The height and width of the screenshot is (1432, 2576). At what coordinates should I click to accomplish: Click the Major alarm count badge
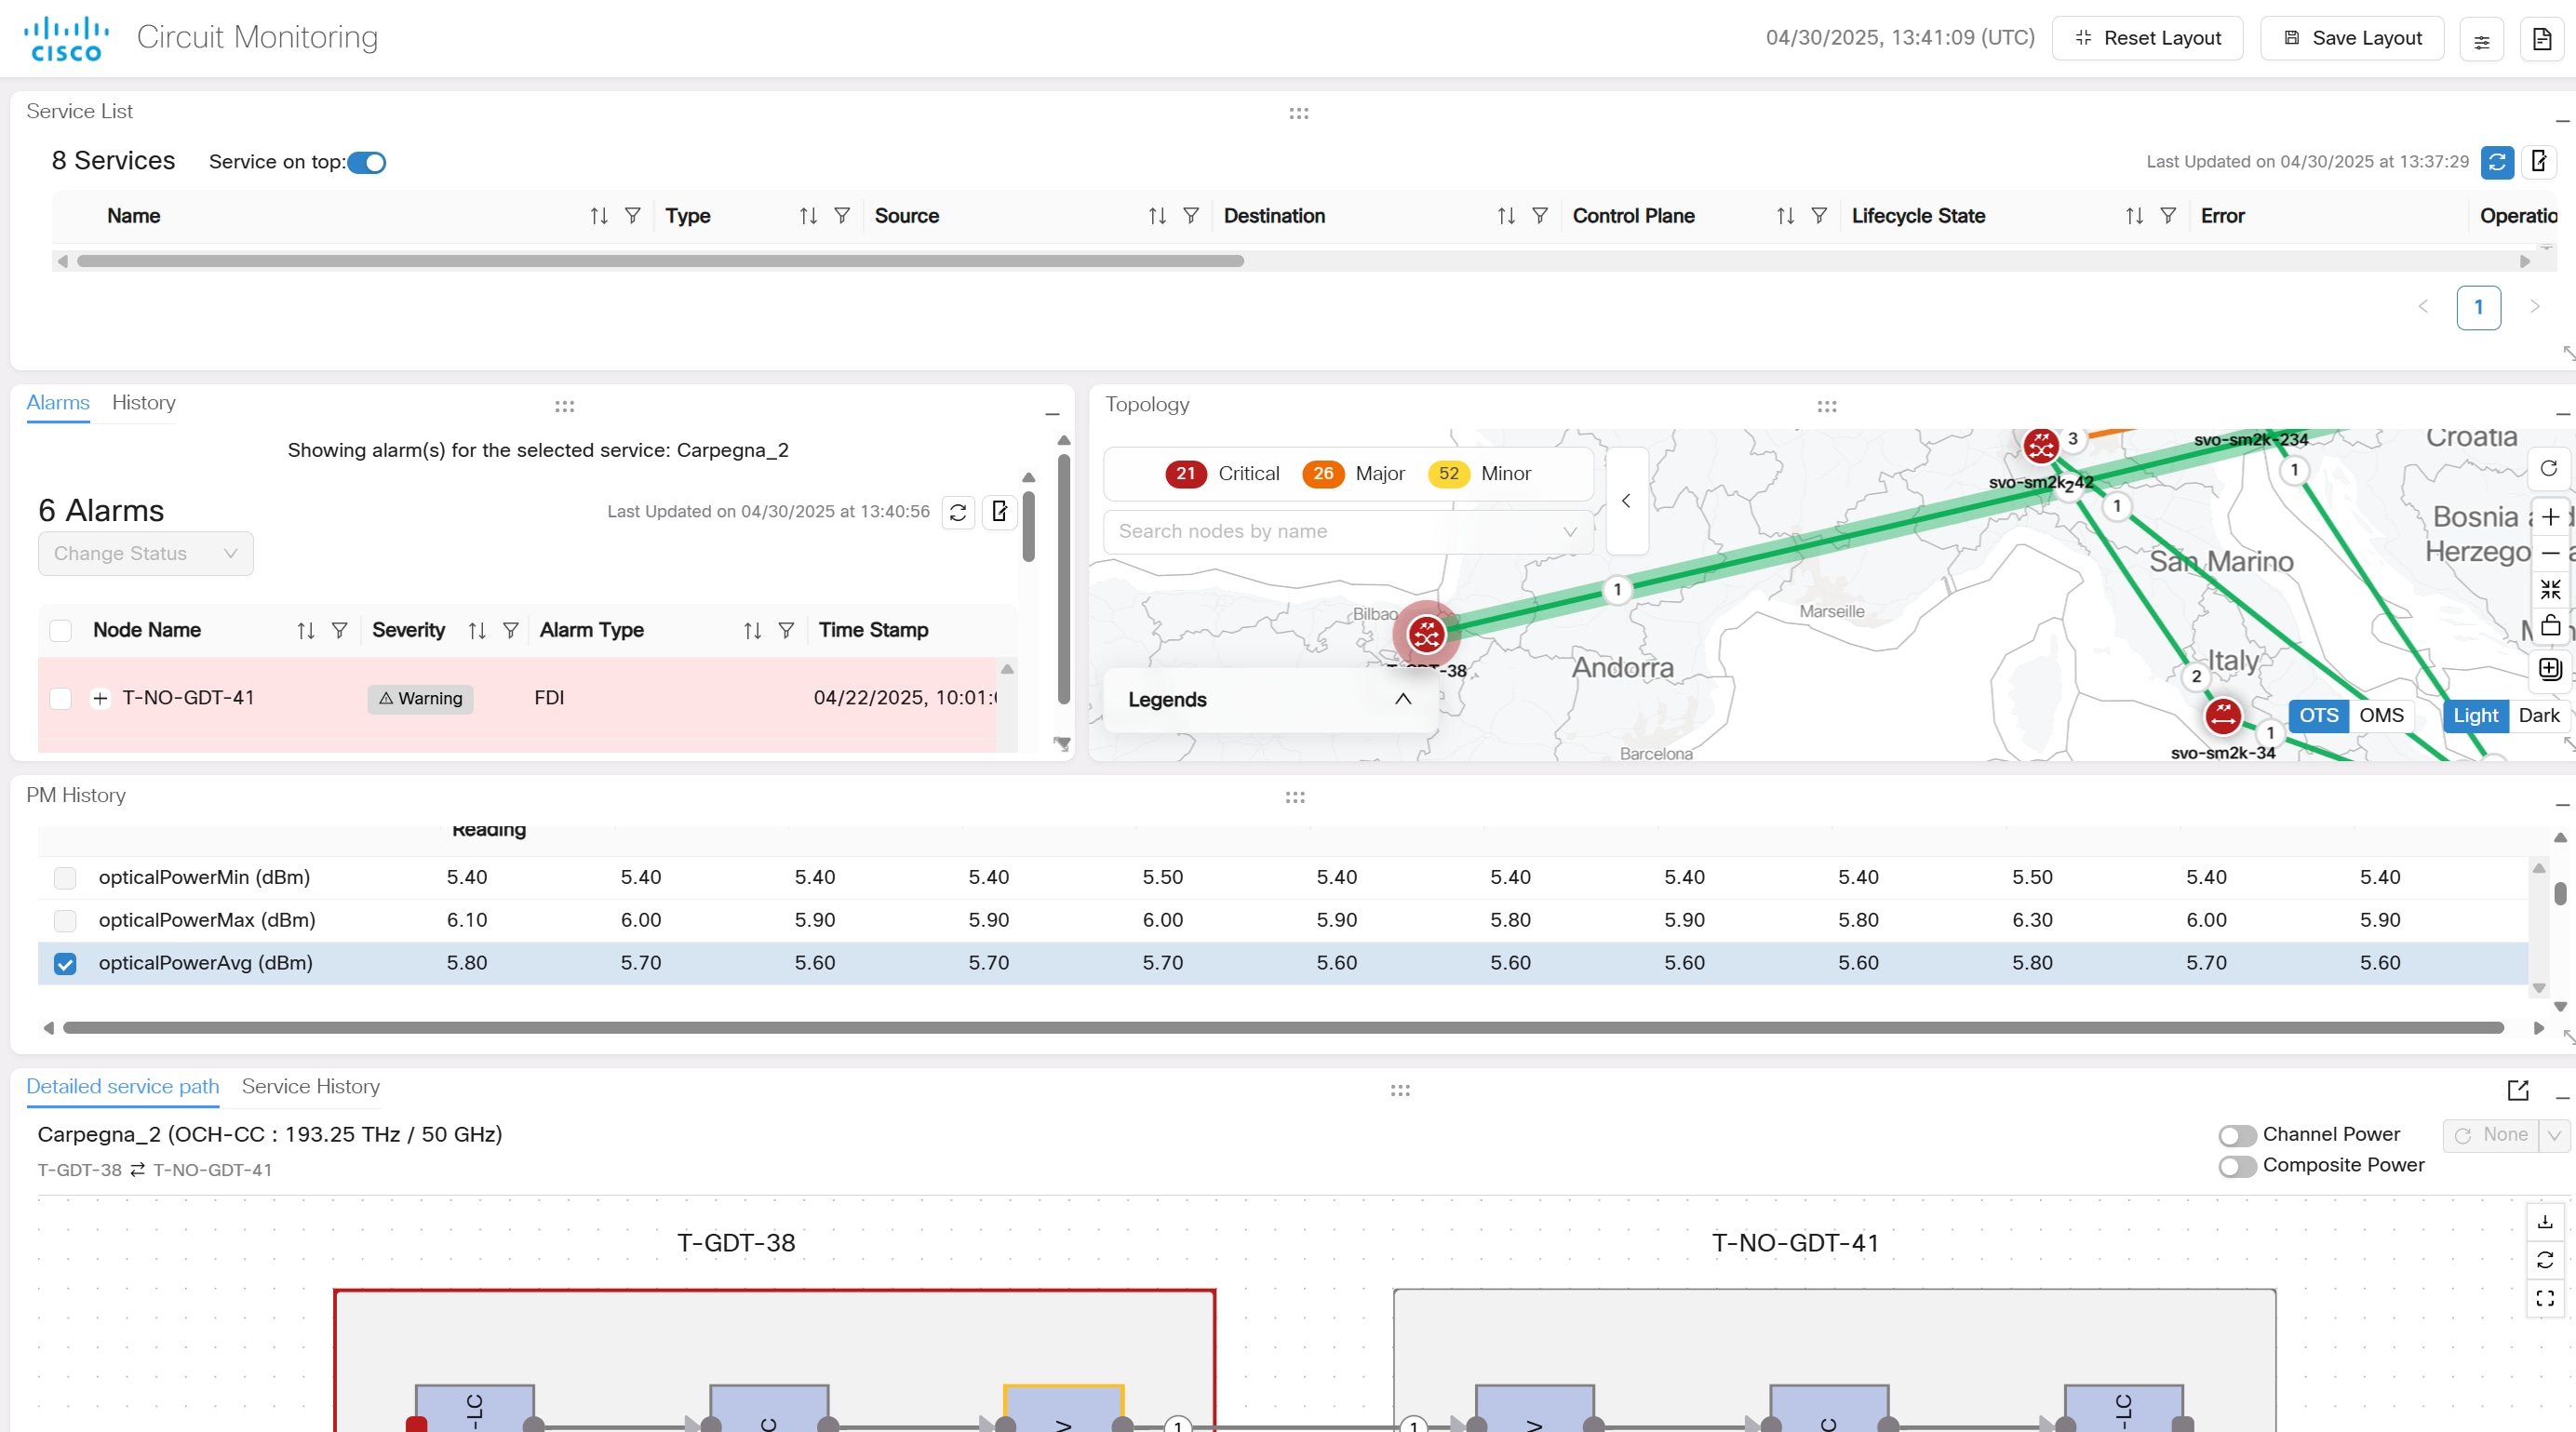[x=1323, y=474]
